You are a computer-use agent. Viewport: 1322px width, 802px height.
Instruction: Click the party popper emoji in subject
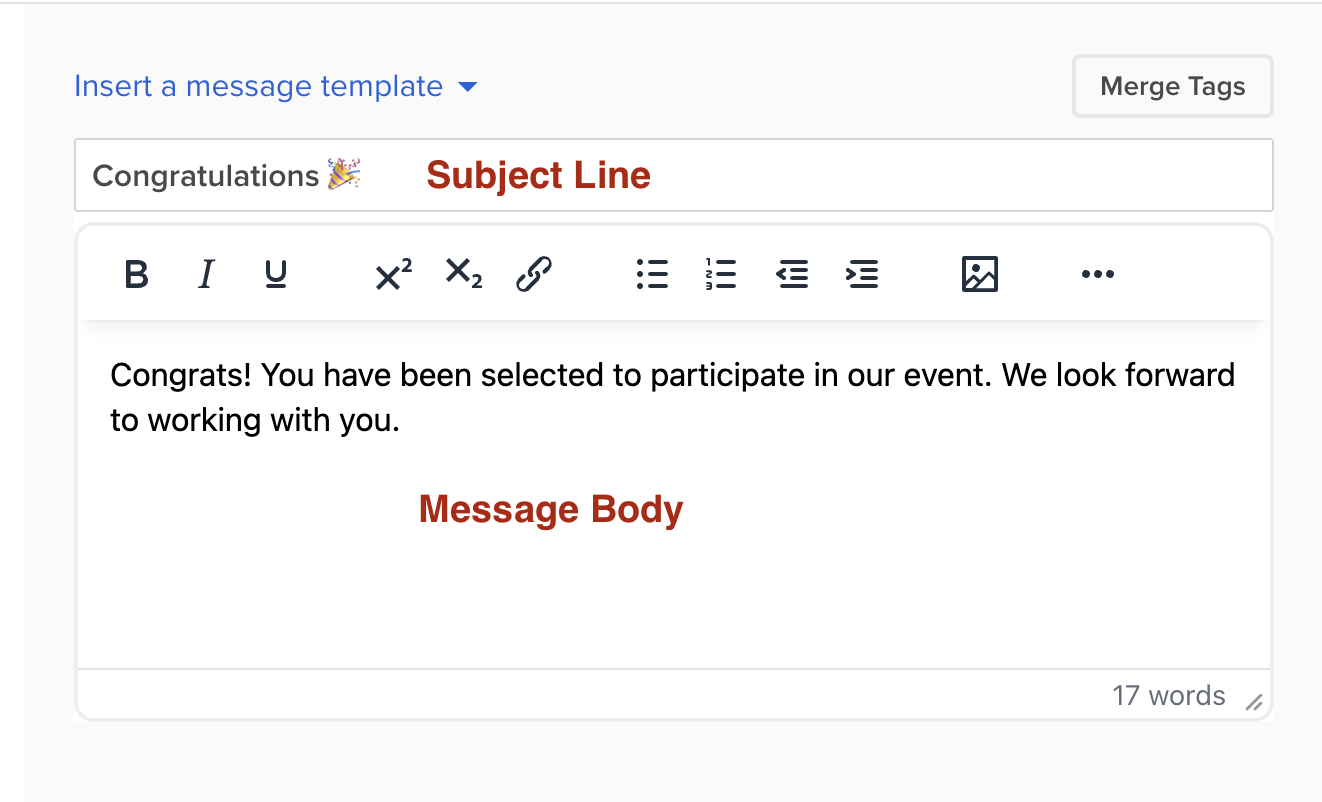pos(344,175)
